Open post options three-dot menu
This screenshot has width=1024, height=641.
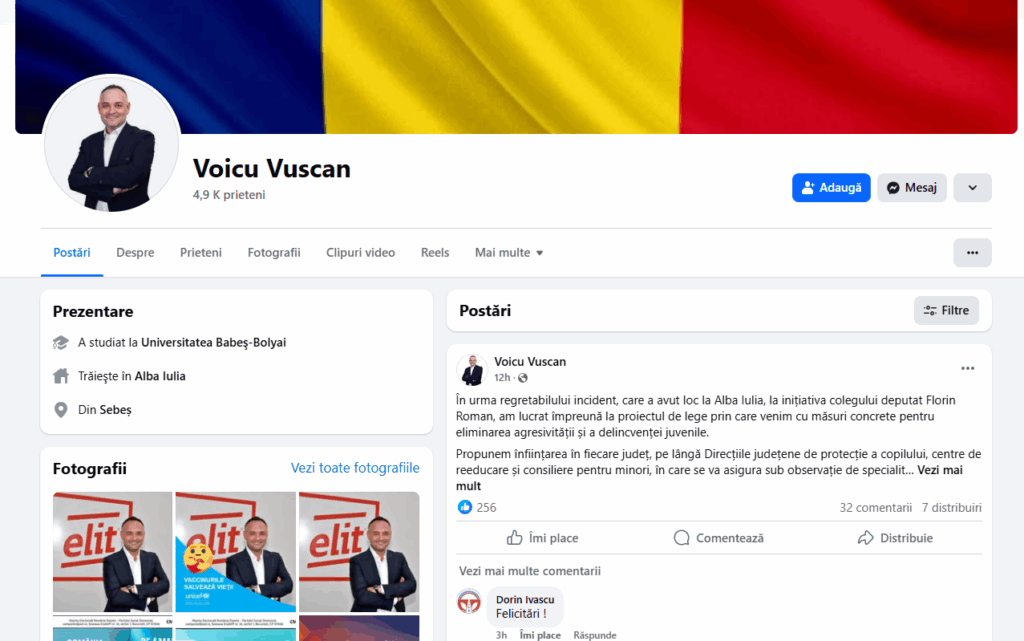[967, 369]
